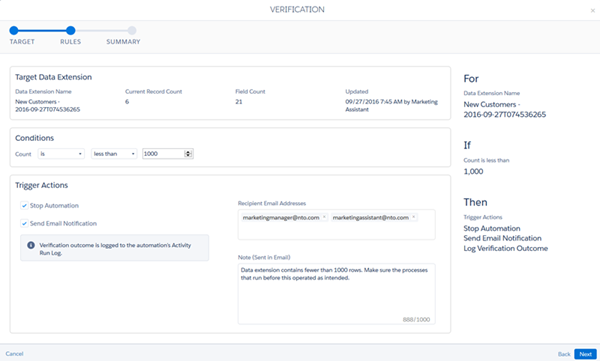Click the Cancel link
Viewport: 600px width, 361px height.
(15, 354)
